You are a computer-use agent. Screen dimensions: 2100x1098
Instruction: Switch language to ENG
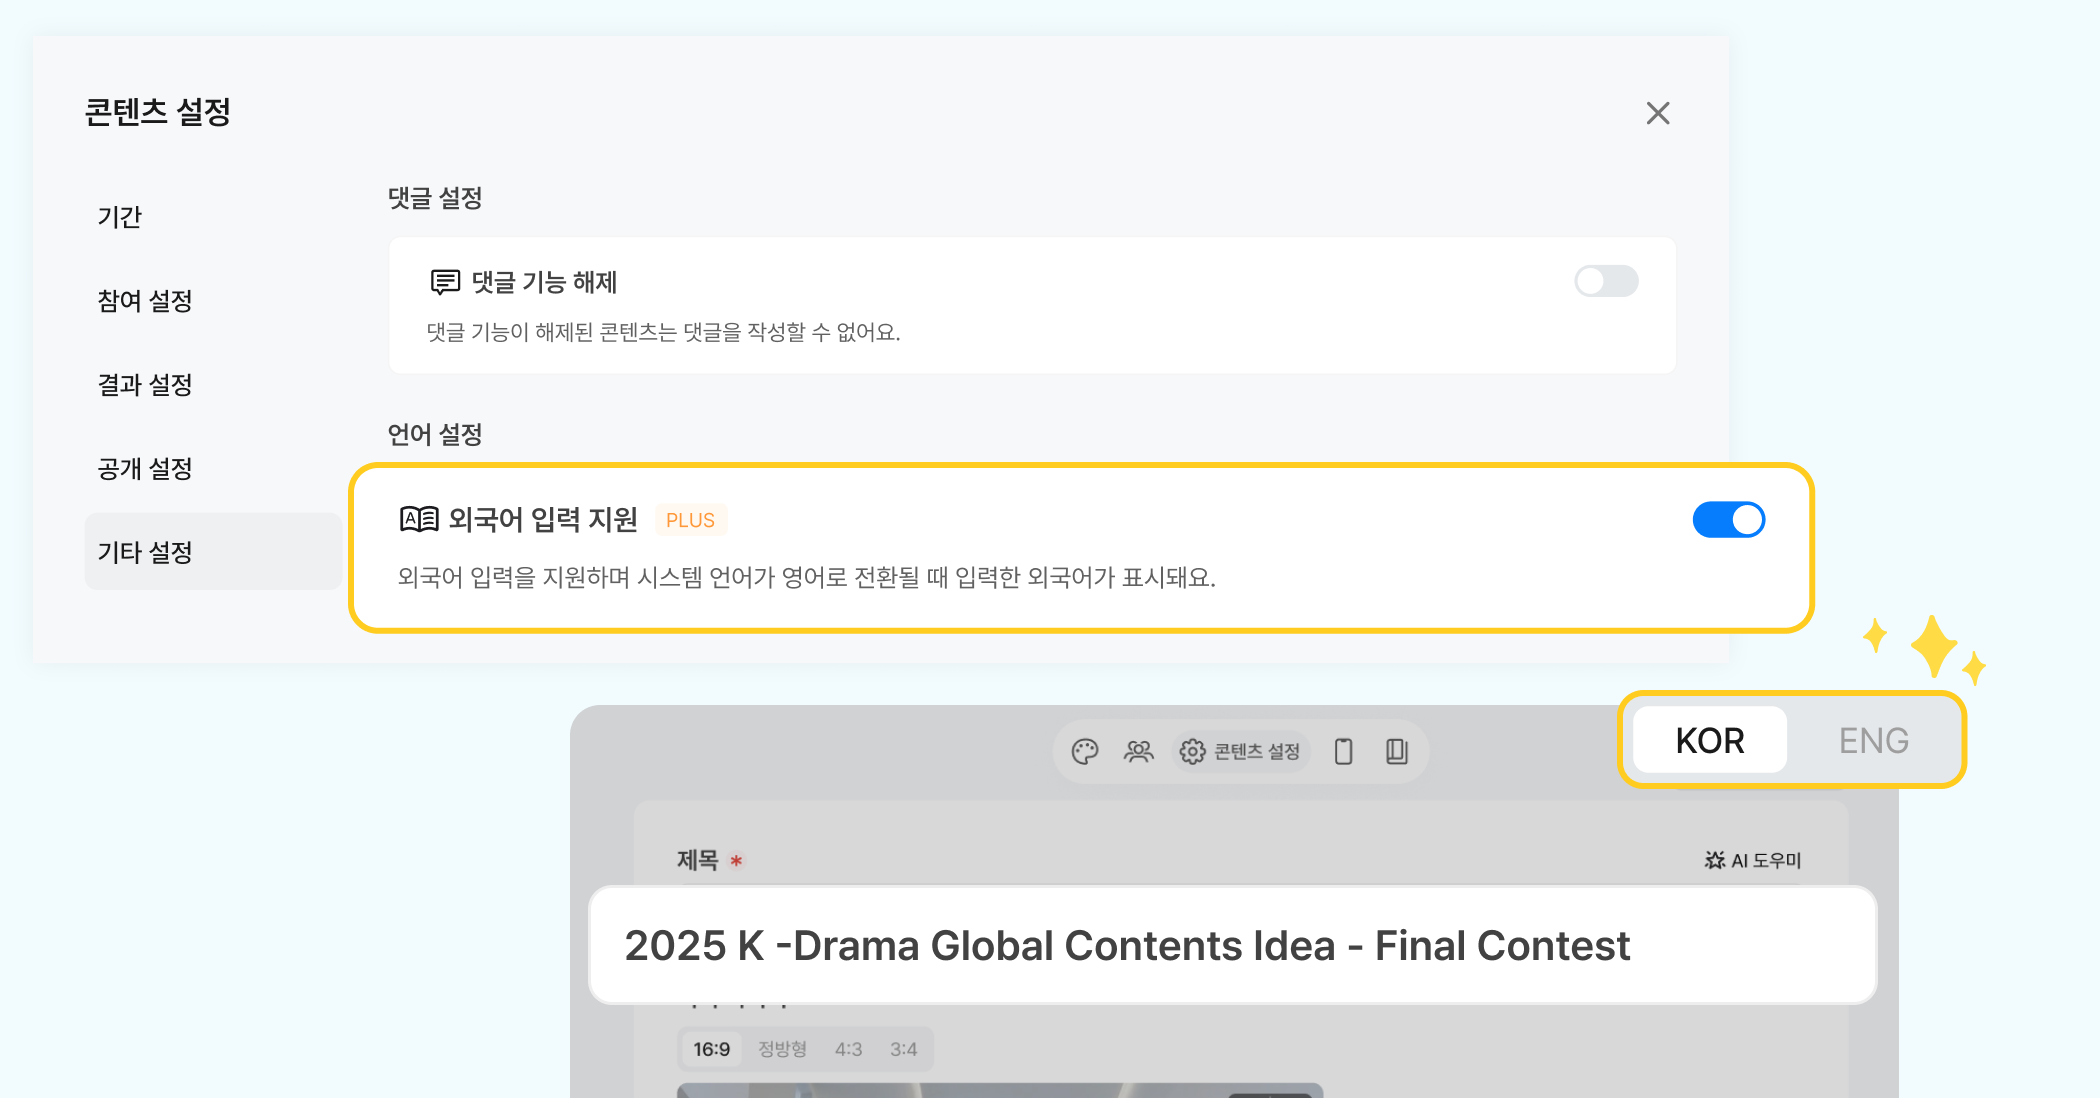(x=1873, y=740)
